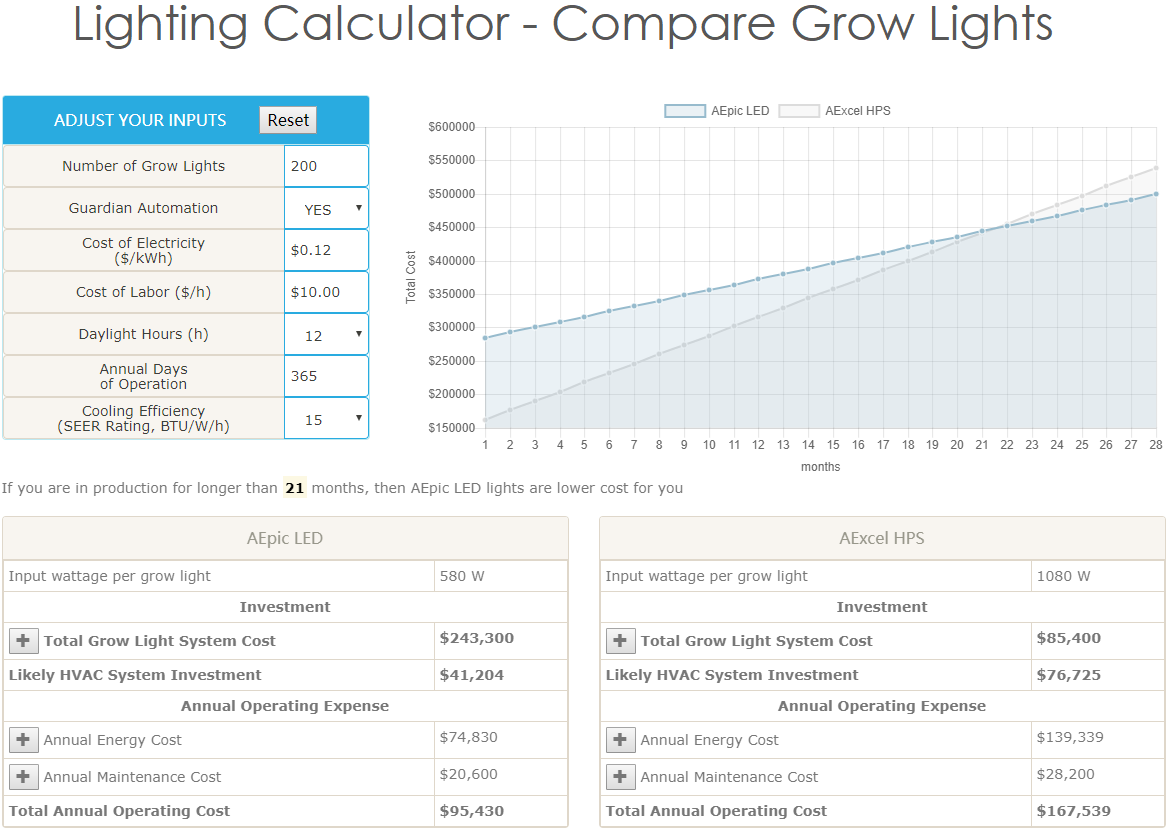Click the AEpic LED data point at month 1
Screen dimensions: 1169x830
tap(485, 338)
